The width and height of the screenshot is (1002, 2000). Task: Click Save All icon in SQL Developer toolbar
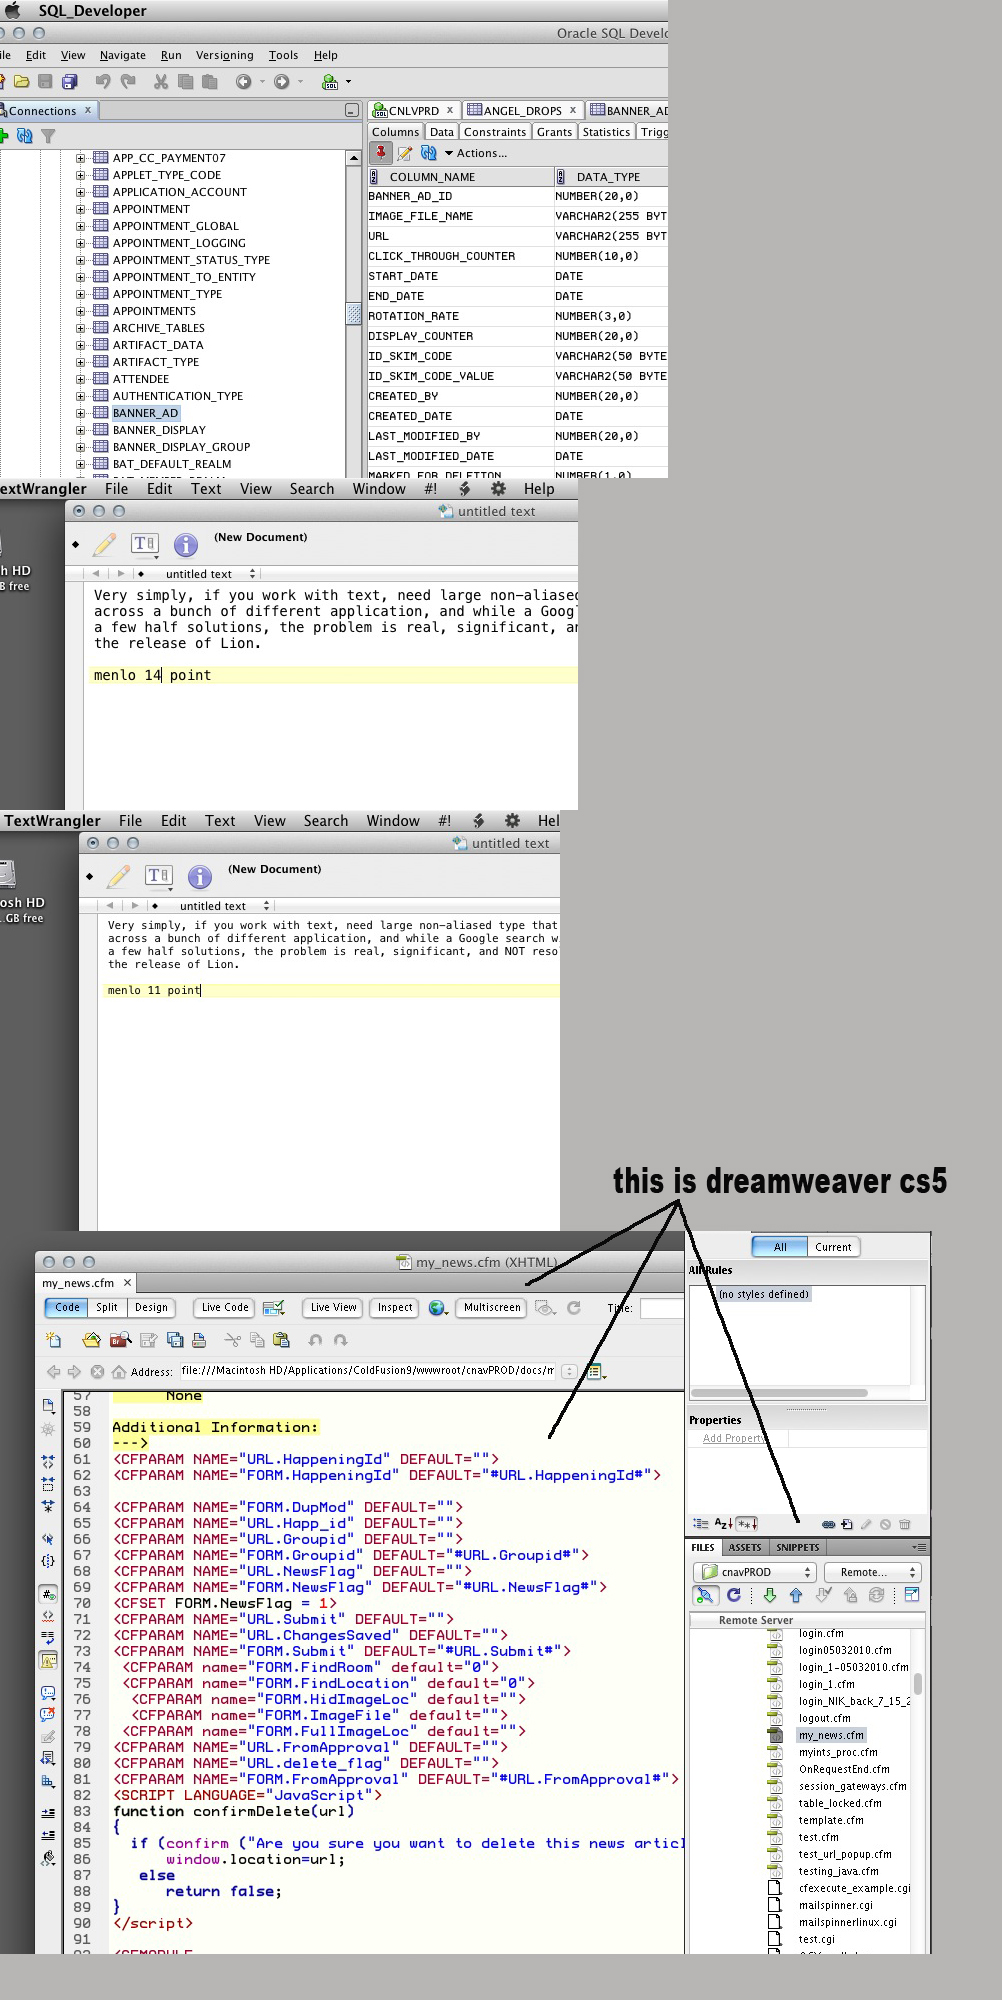pos(70,82)
